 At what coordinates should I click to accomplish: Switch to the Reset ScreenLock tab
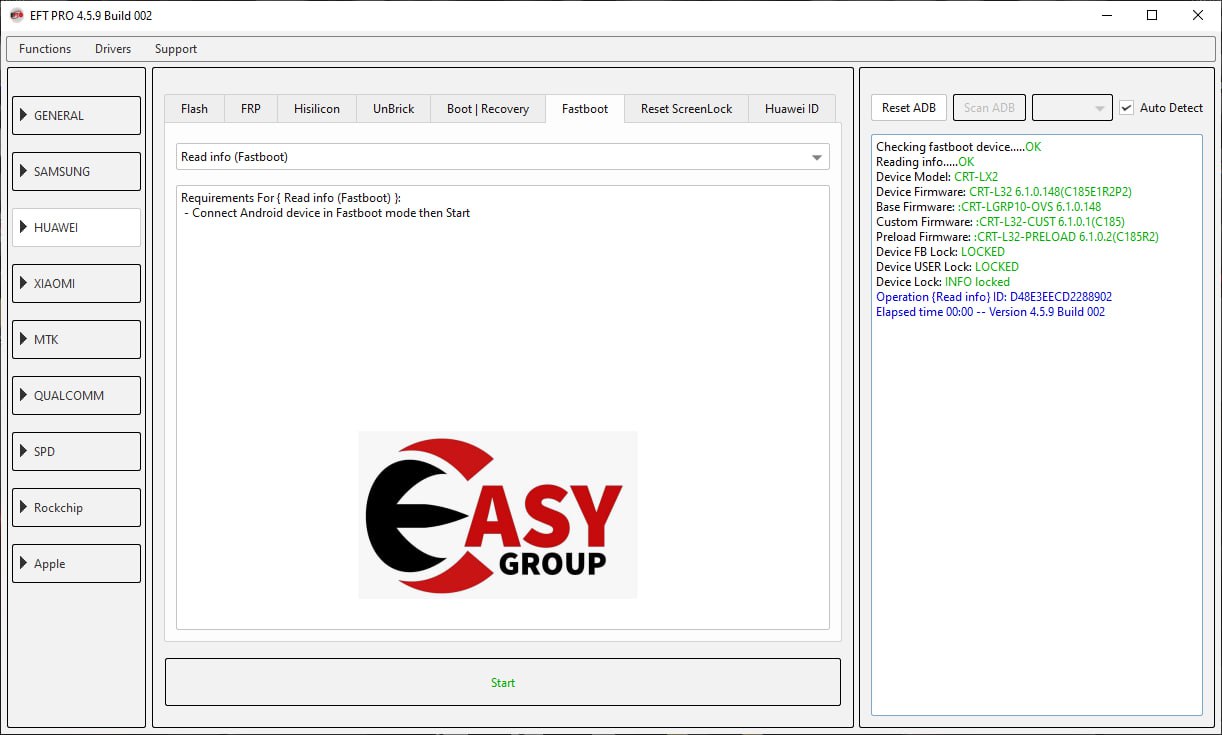(686, 109)
